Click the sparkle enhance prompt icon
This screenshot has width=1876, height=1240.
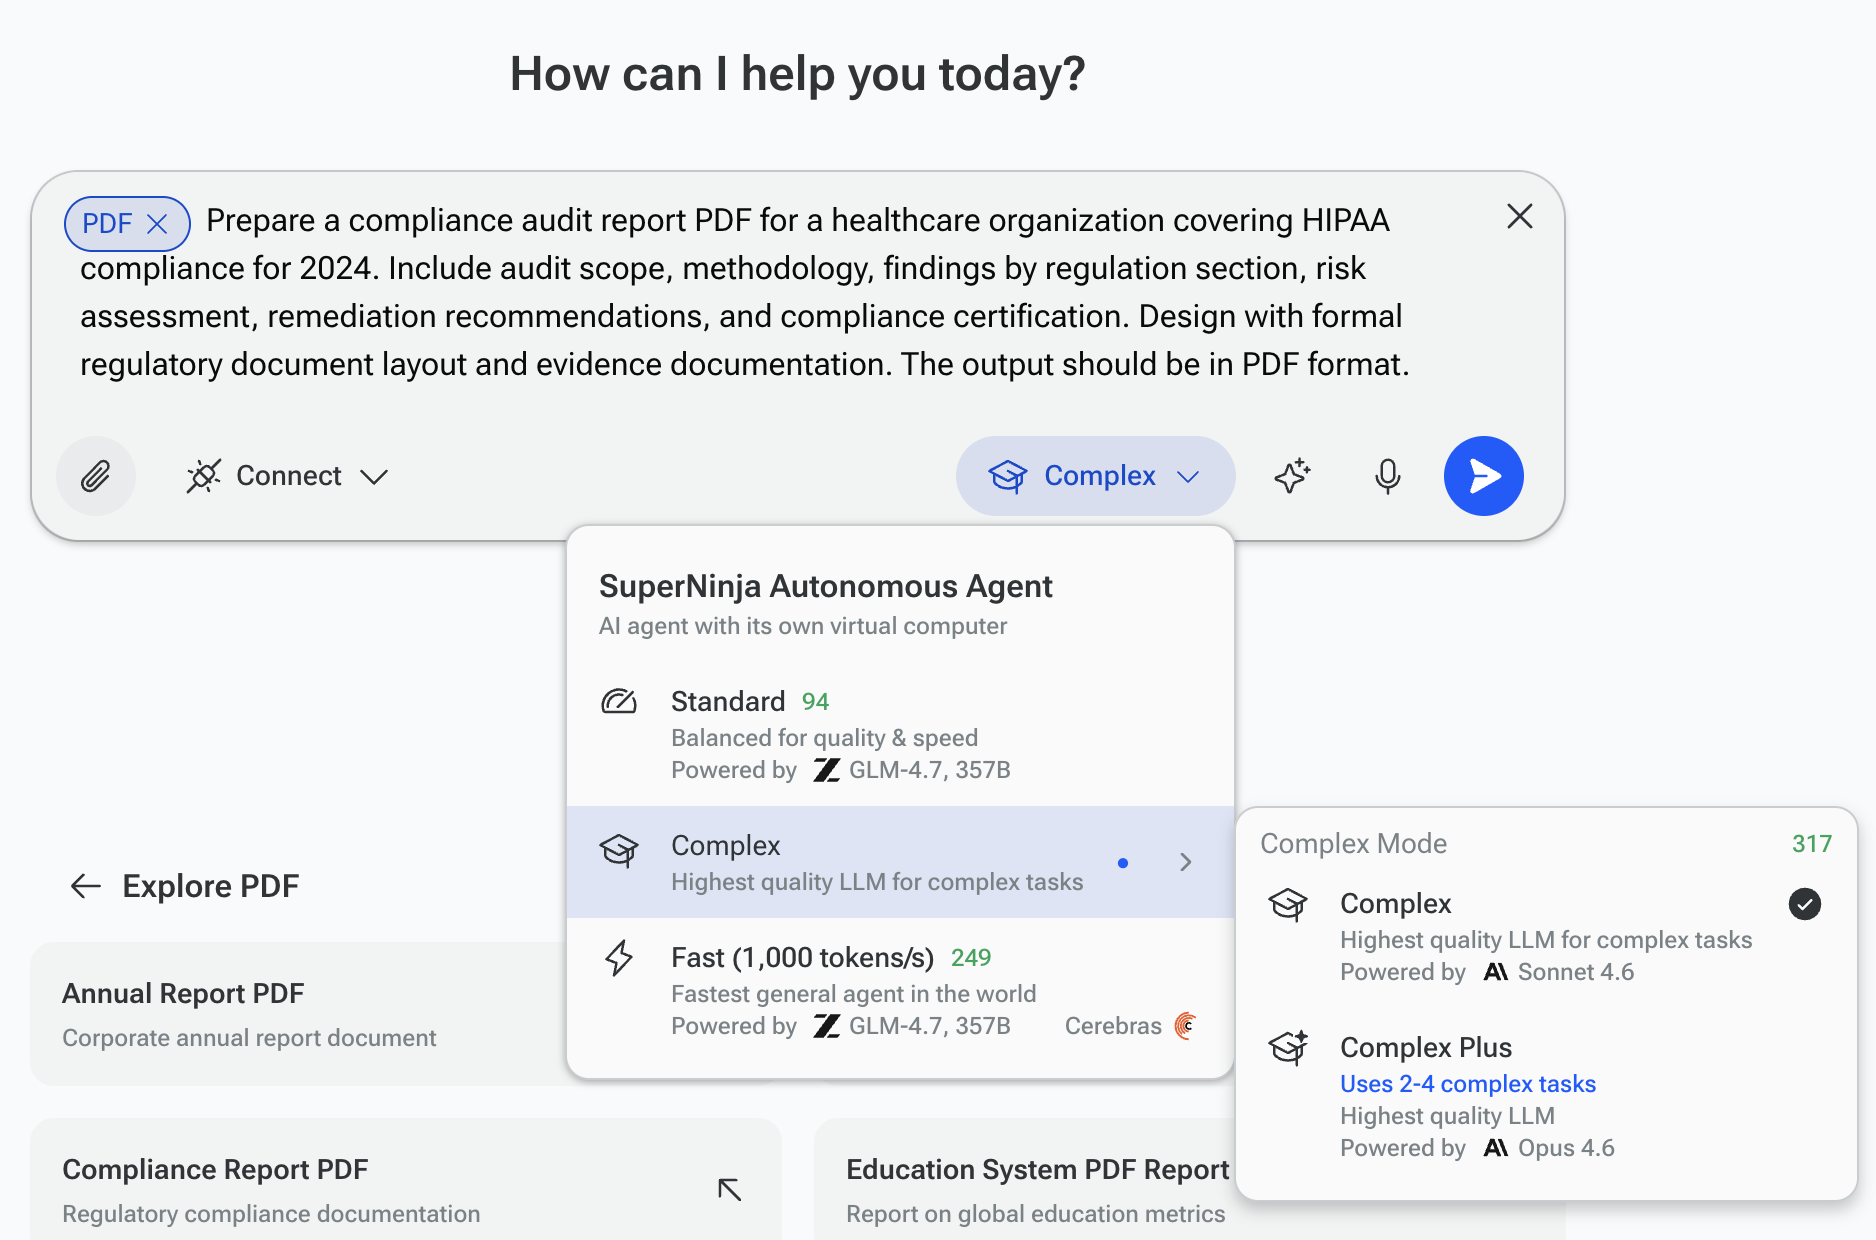coord(1292,476)
